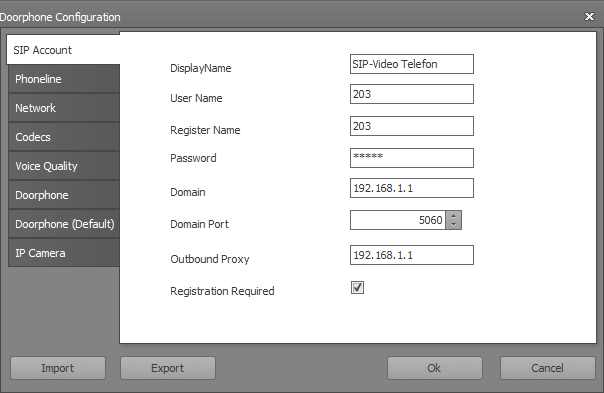The height and width of the screenshot is (393, 604).
Task: Select the Codecs tab
Action: tap(64, 137)
